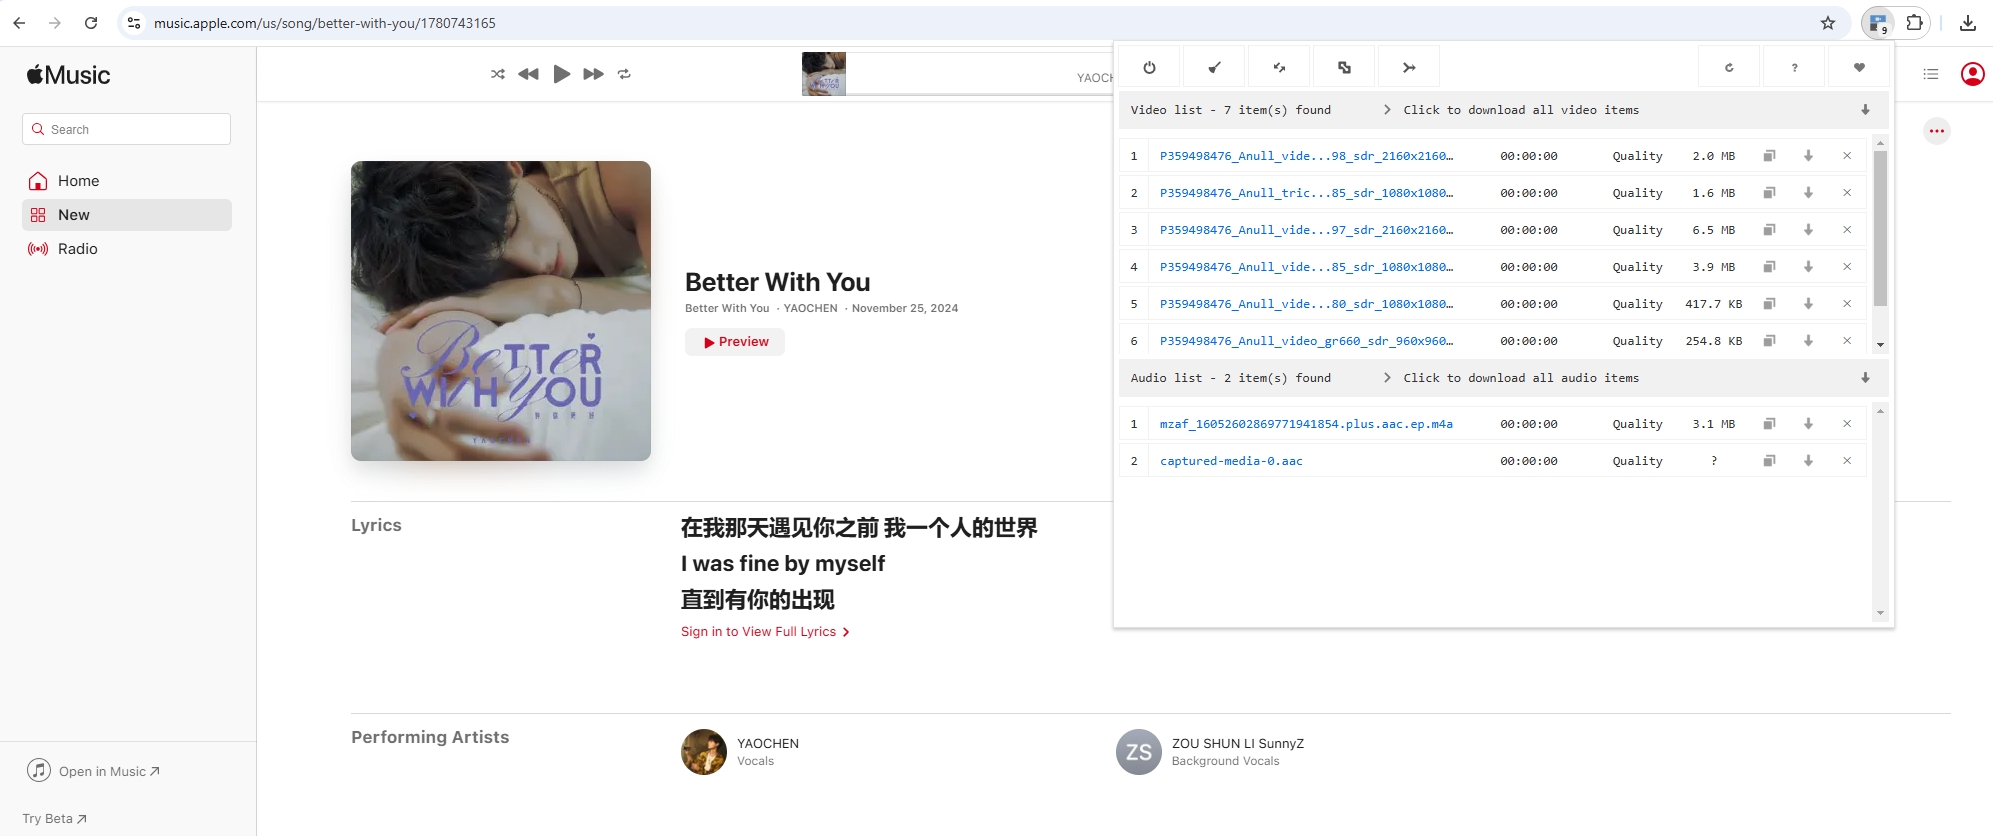
Task: Click the popup refresh icon
Action: click(1729, 68)
